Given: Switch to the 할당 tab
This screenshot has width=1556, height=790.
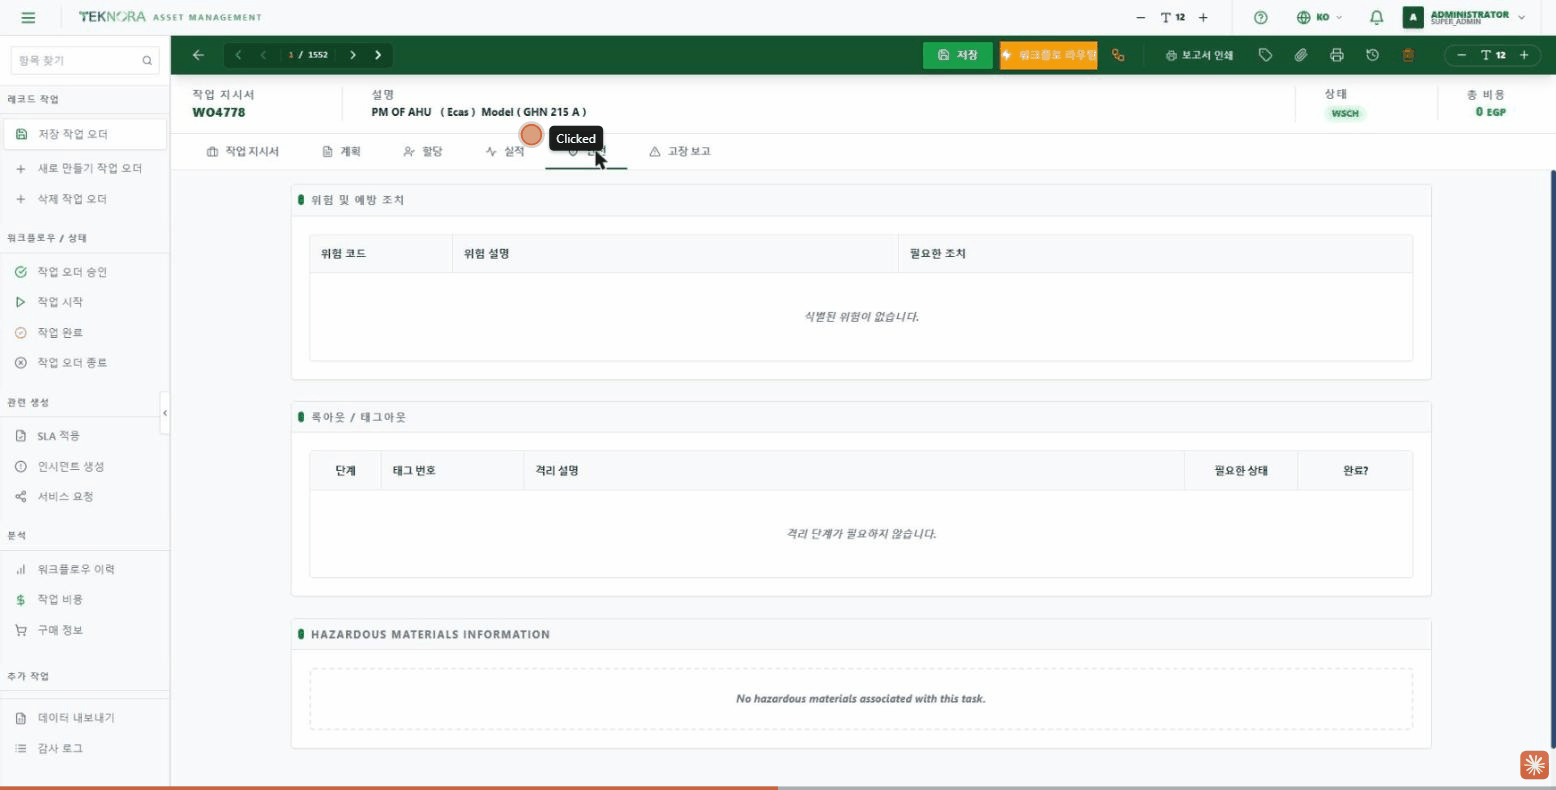Looking at the screenshot, I should pos(422,151).
